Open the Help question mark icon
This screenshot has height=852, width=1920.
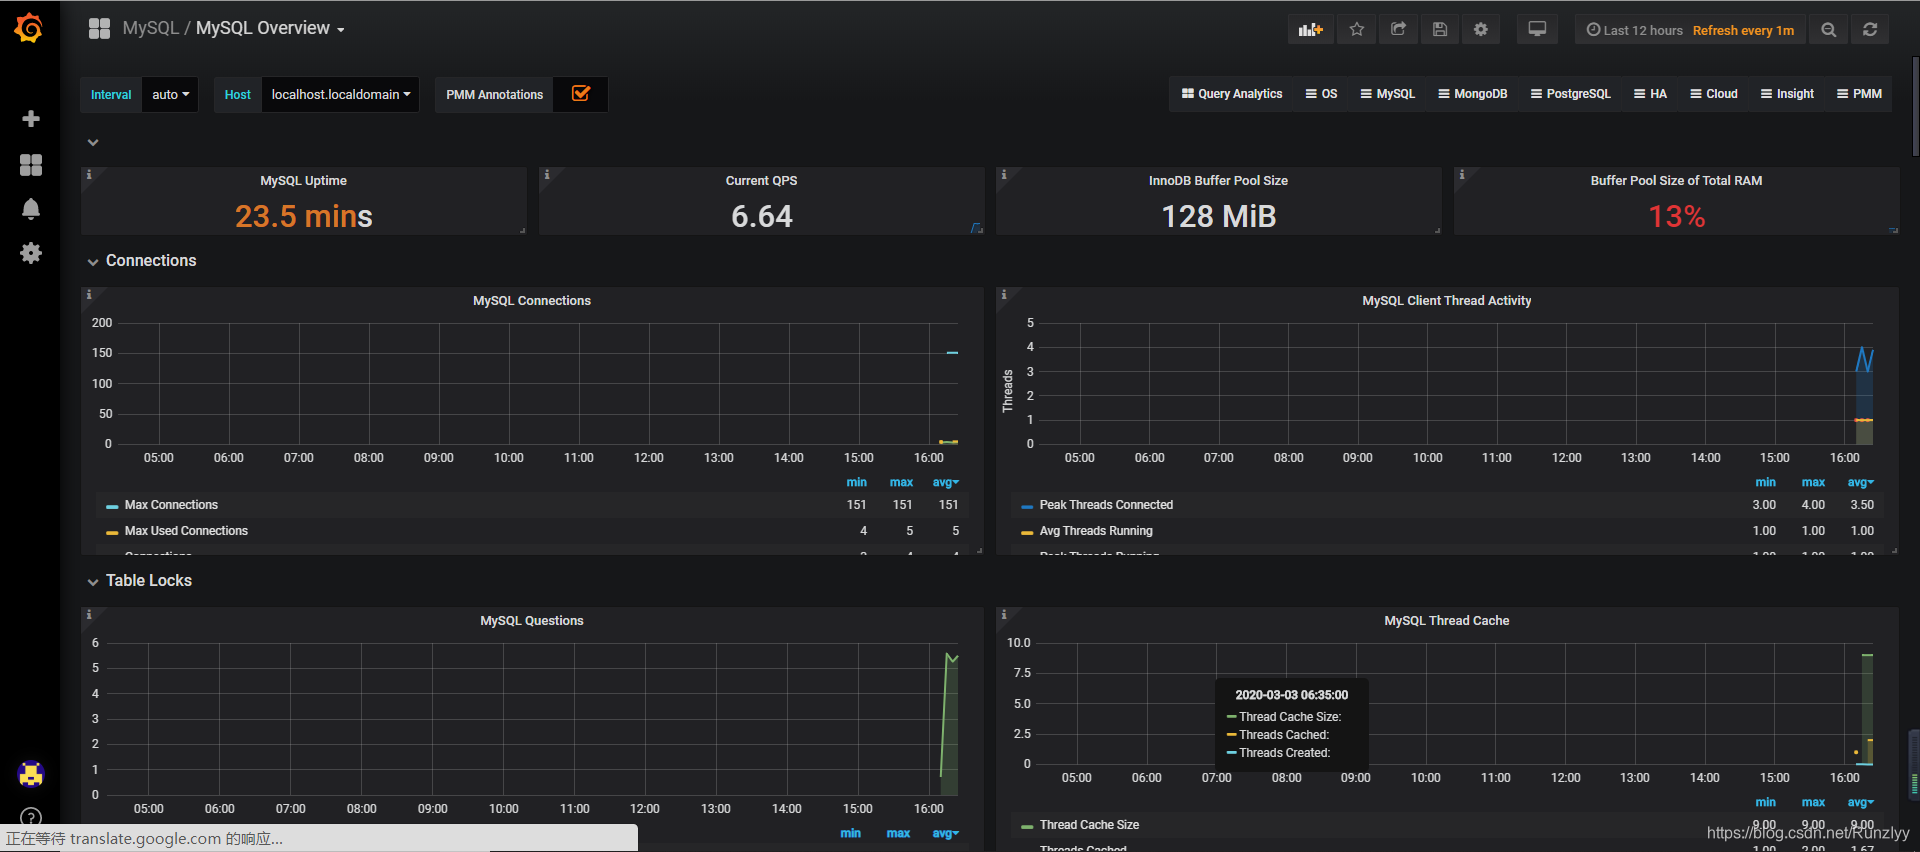click(31, 817)
